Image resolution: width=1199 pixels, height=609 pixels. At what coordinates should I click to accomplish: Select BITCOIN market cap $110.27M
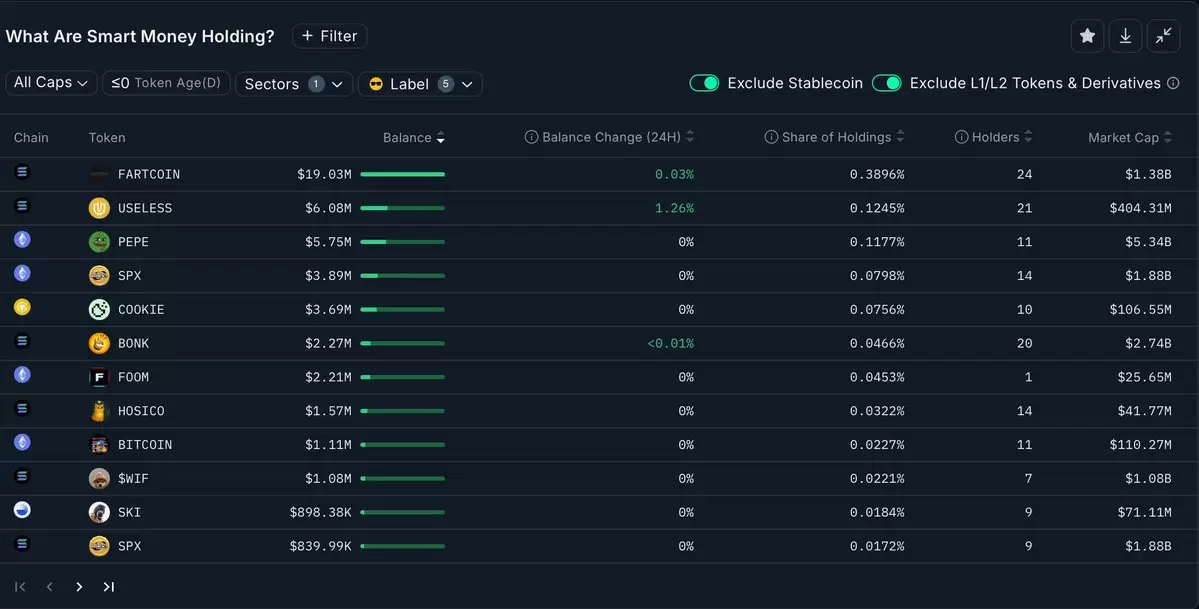(1140, 445)
